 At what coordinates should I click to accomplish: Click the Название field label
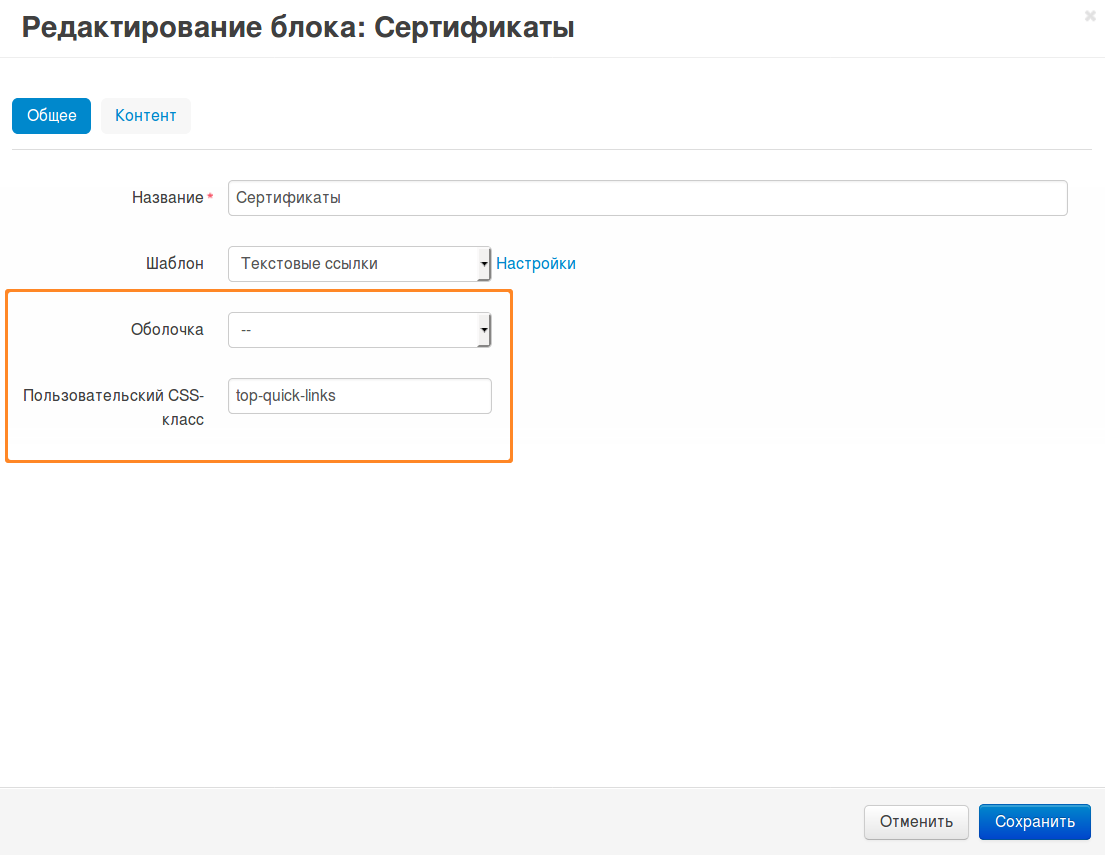pyautogui.click(x=167, y=198)
